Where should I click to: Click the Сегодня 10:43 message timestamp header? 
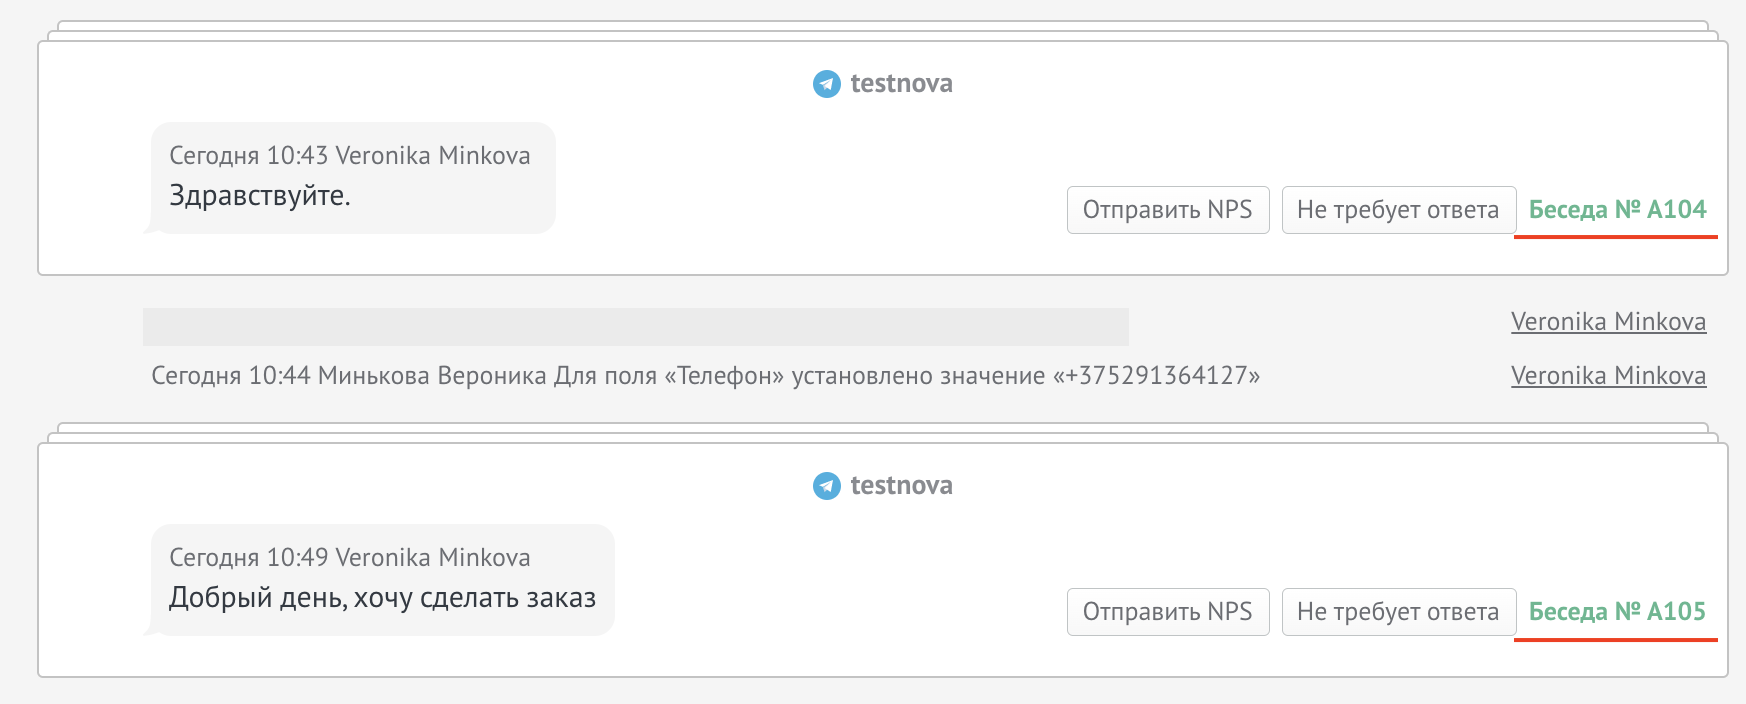coord(349,156)
